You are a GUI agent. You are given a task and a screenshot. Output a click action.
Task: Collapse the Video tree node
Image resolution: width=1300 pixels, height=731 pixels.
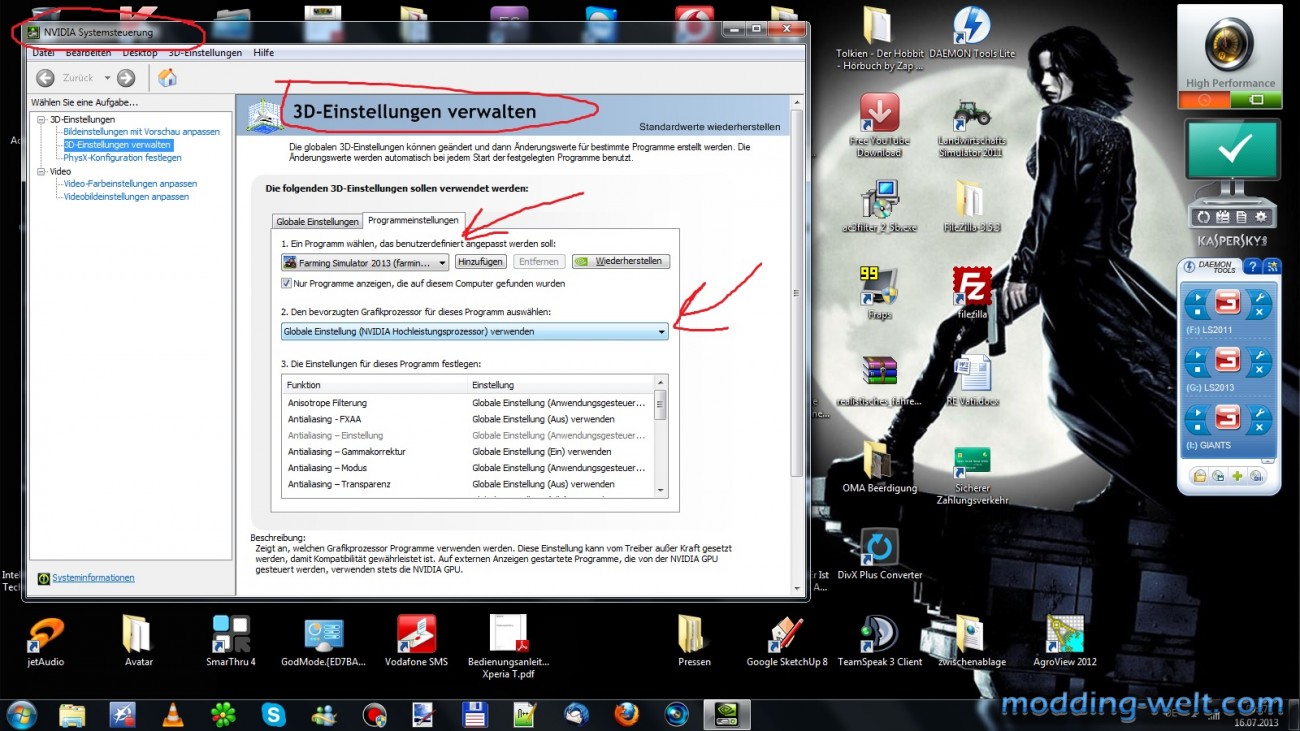(x=41, y=172)
